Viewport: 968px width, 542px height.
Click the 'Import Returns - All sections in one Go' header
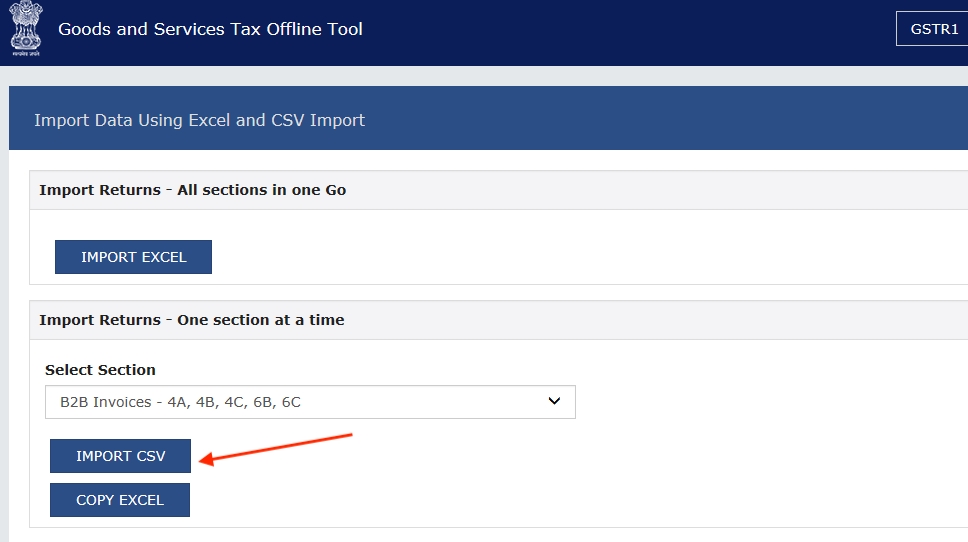192,190
